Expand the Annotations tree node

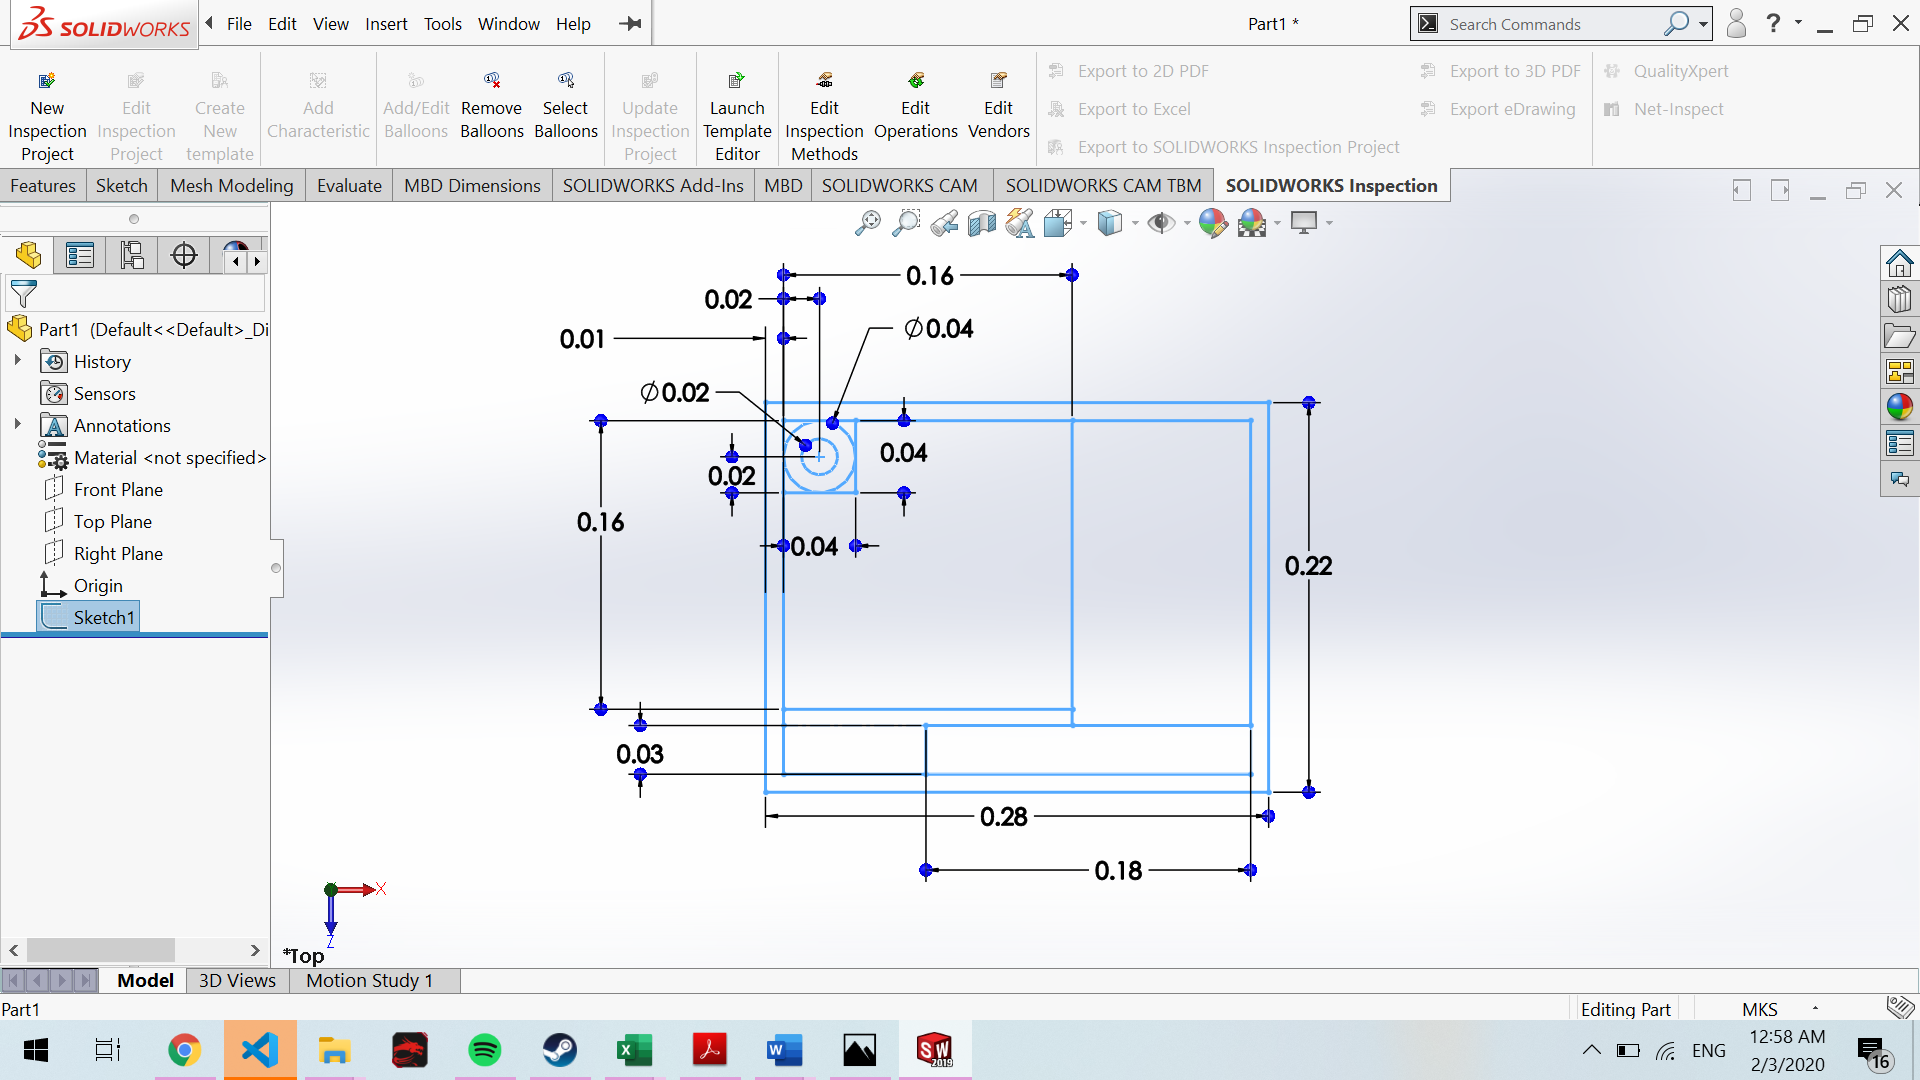coord(17,424)
